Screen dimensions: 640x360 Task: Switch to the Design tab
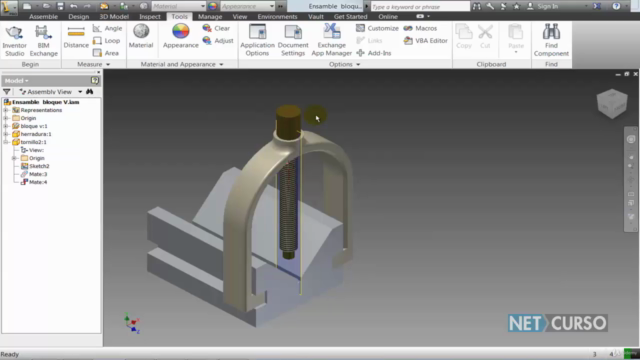pos(78,17)
